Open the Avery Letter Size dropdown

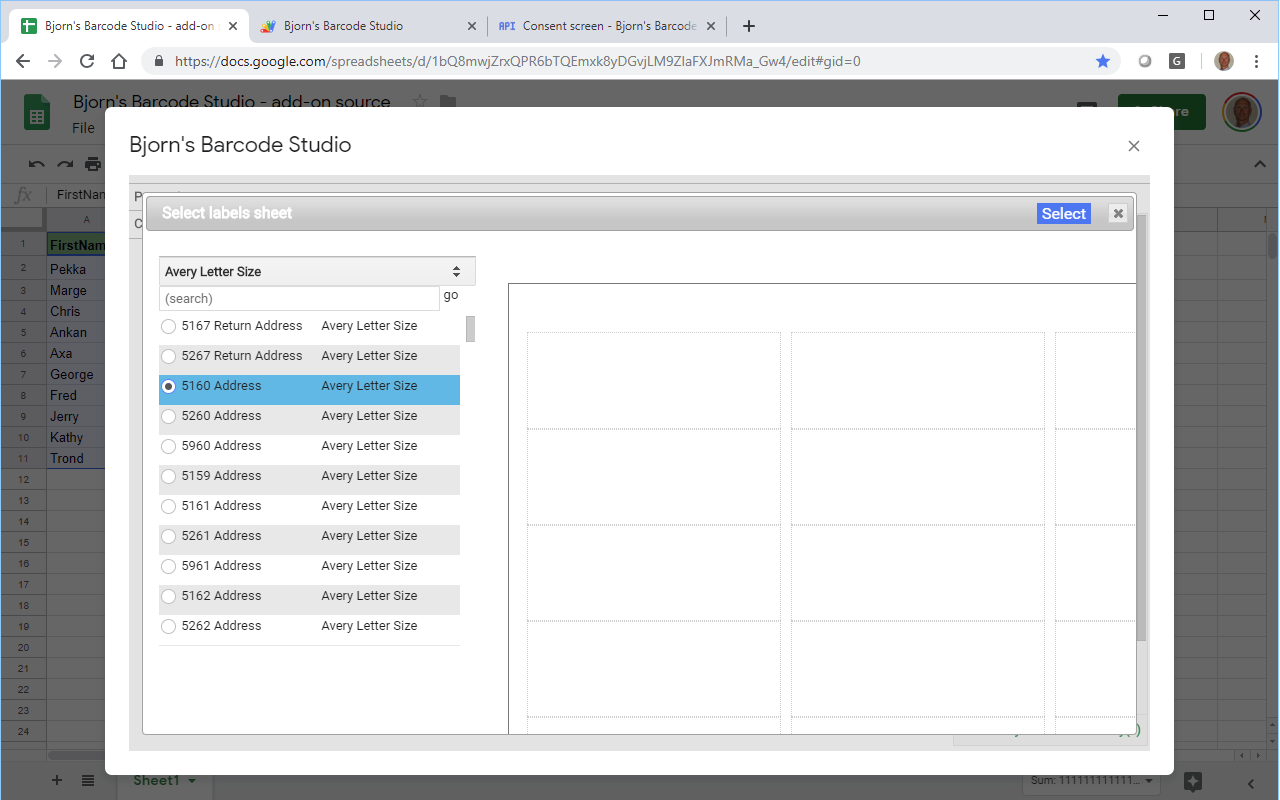317,271
